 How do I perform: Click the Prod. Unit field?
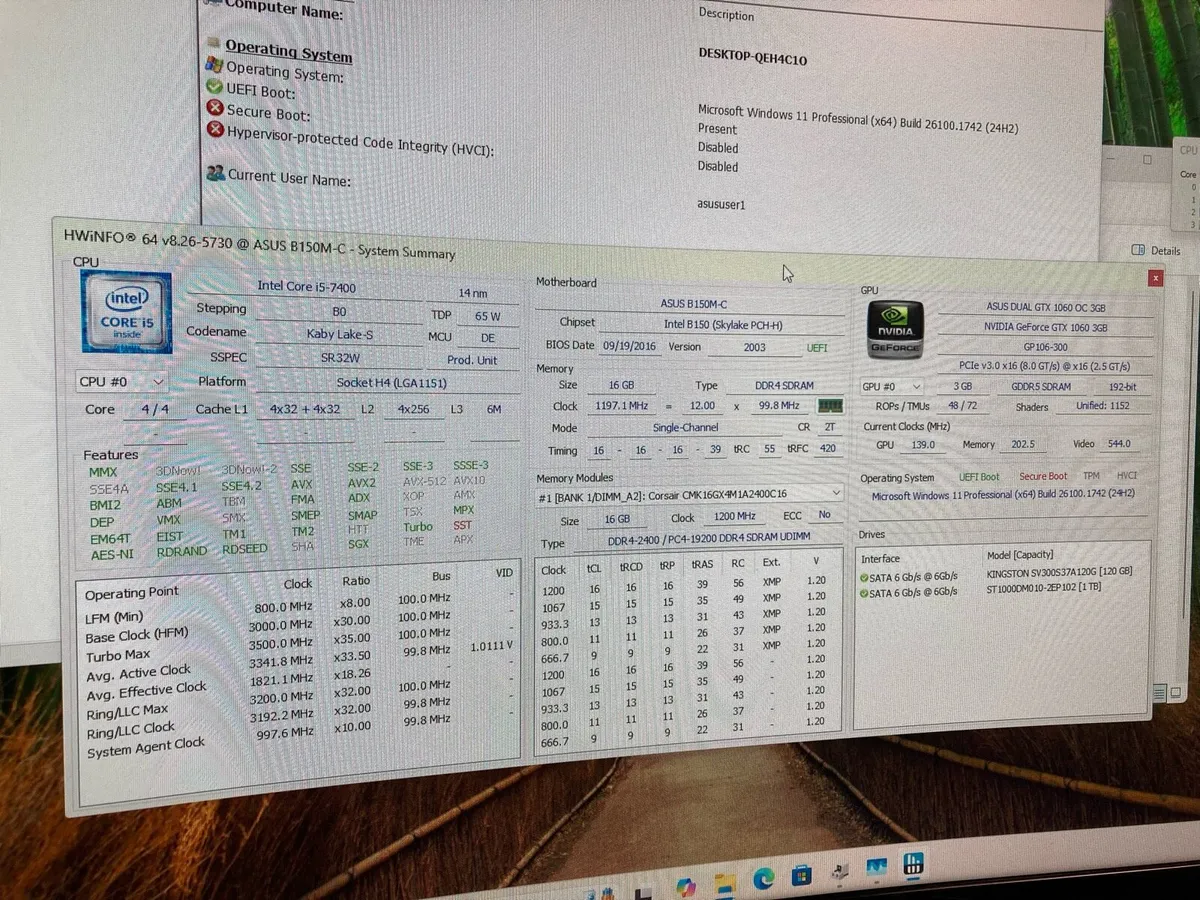472,360
